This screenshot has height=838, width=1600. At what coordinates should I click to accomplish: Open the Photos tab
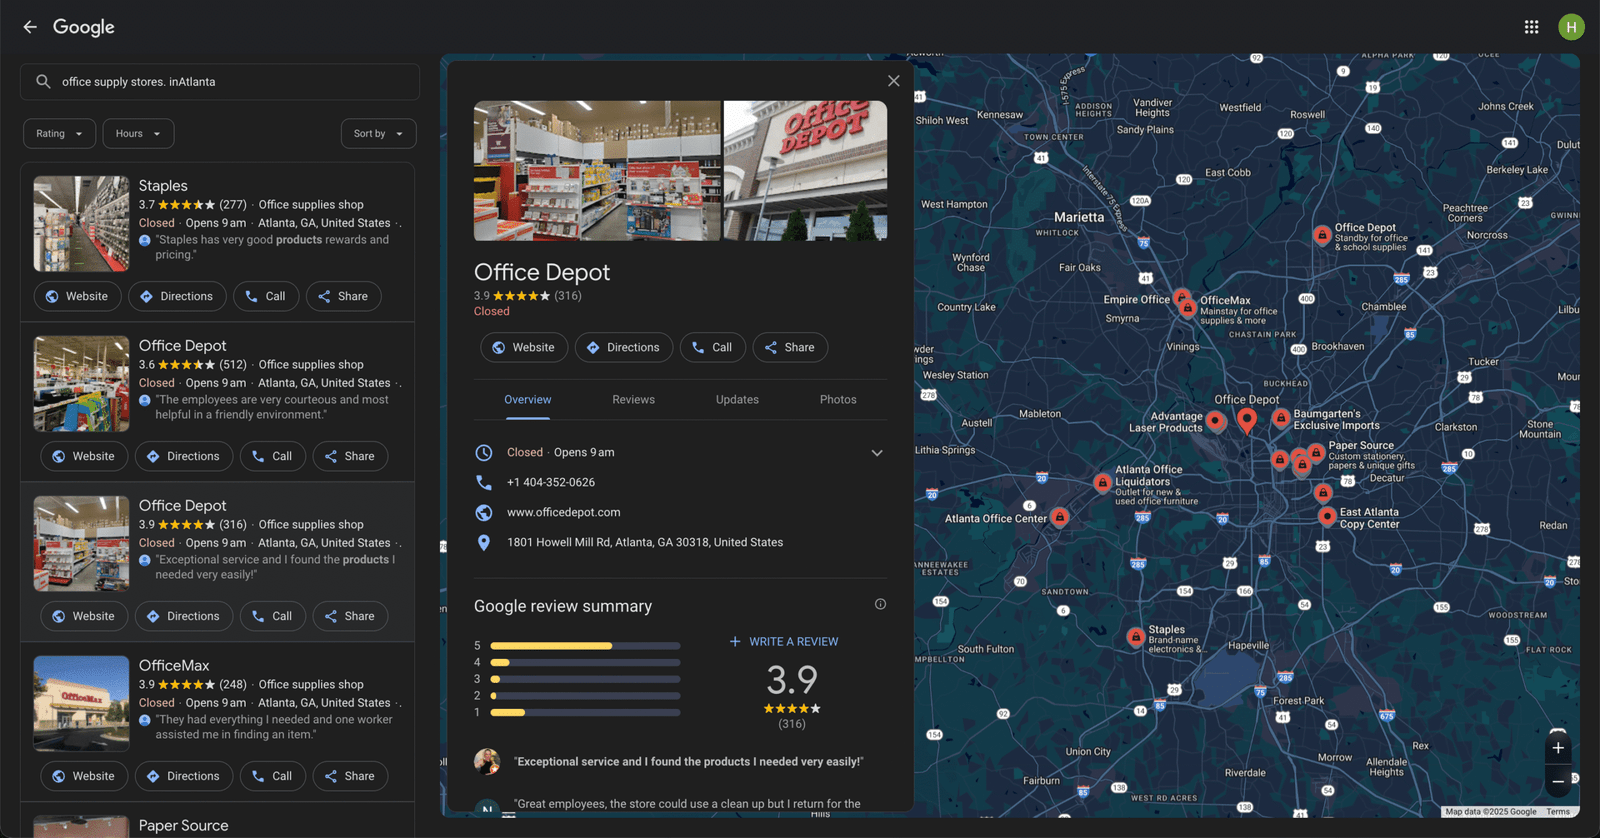pyautogui.click(x=838, y=400)
